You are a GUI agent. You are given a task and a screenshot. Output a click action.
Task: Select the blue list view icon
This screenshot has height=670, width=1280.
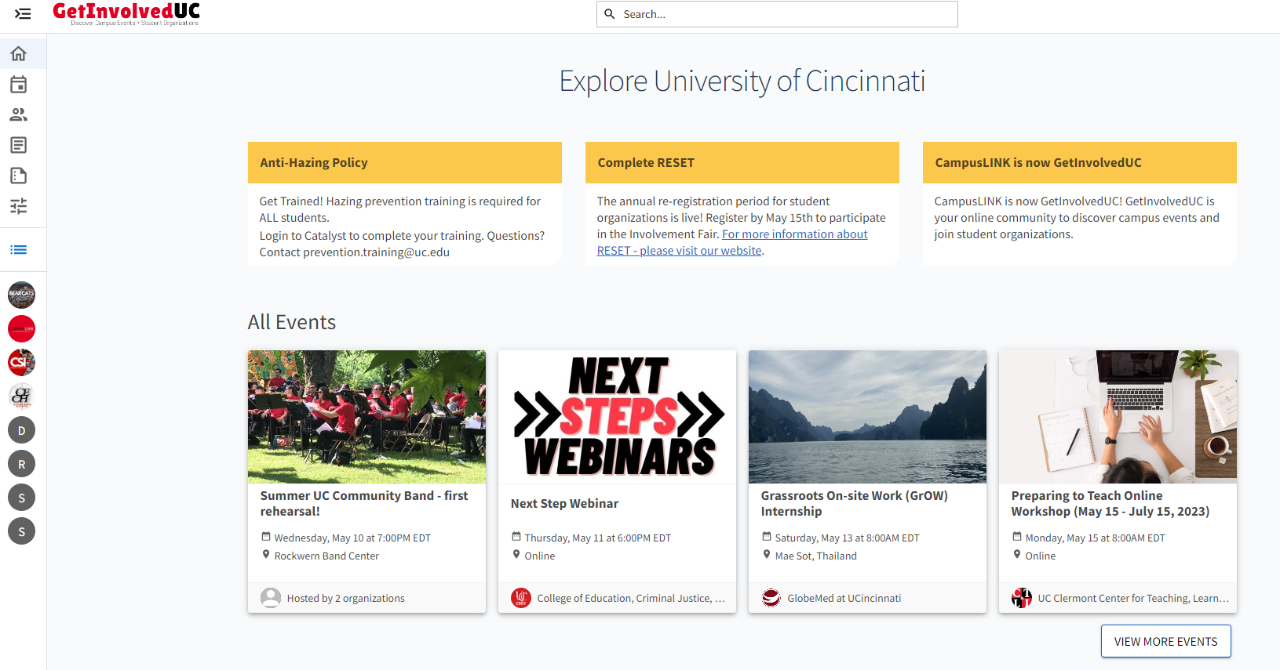18,250
